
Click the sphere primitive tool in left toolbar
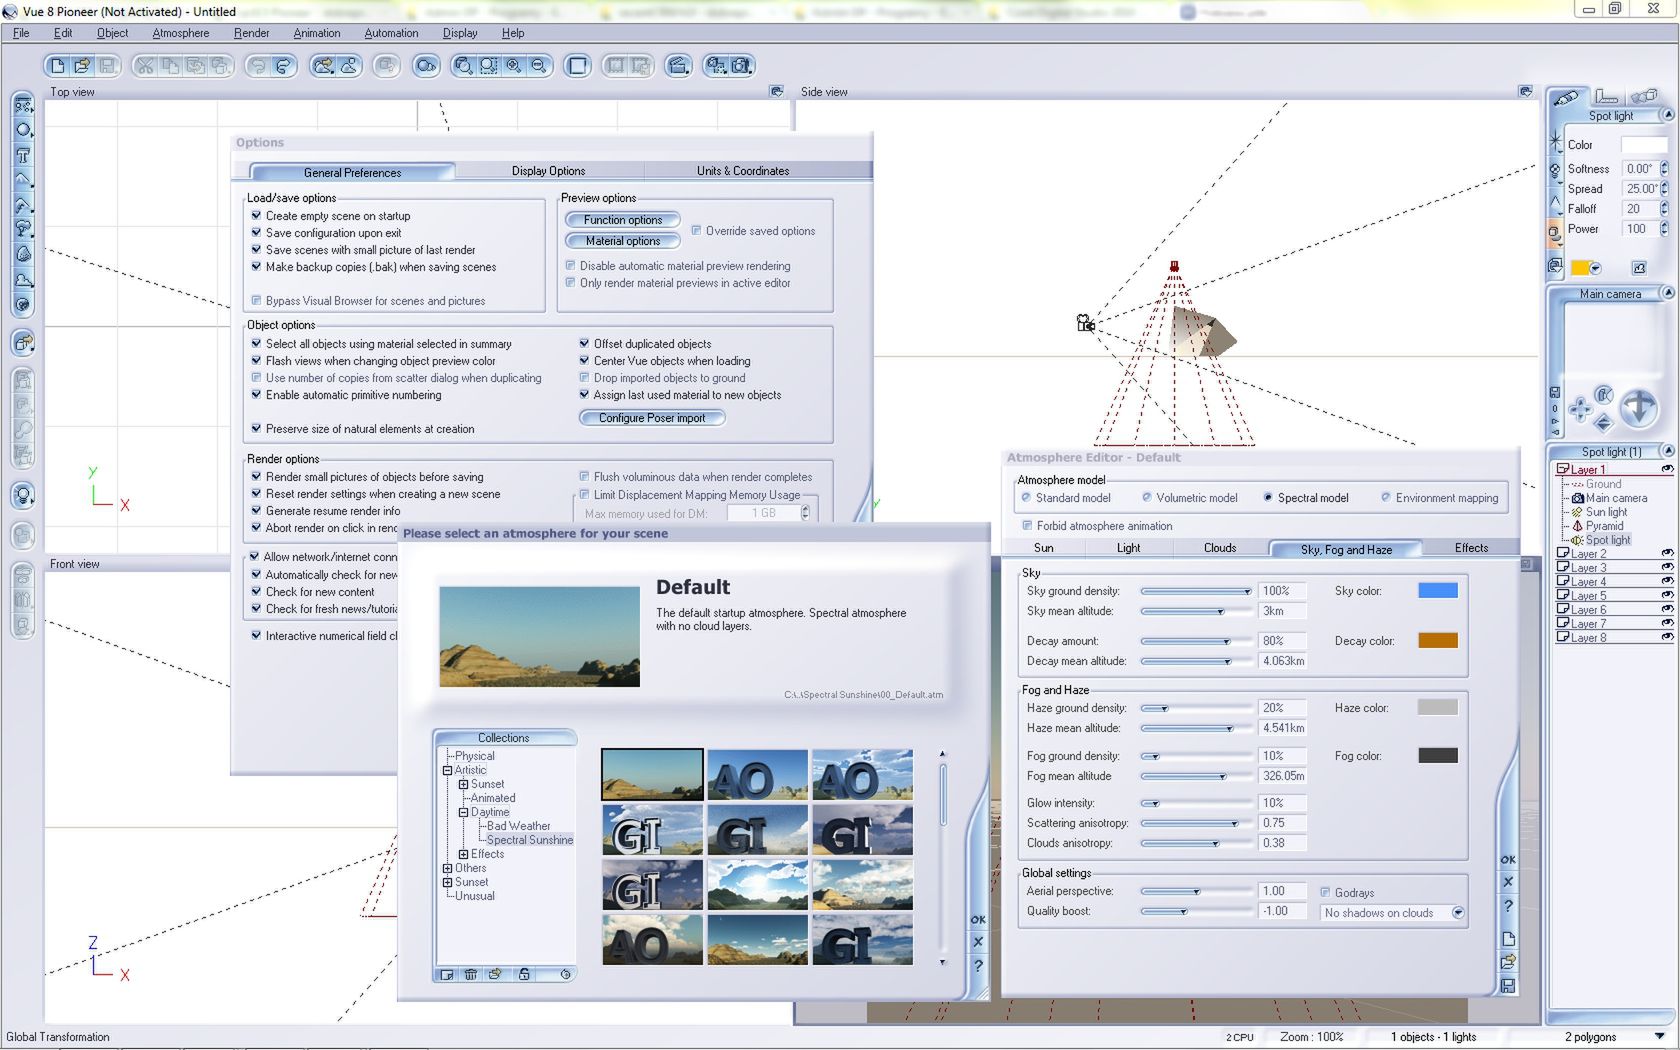pyautogui.click(x=23, y=130)
